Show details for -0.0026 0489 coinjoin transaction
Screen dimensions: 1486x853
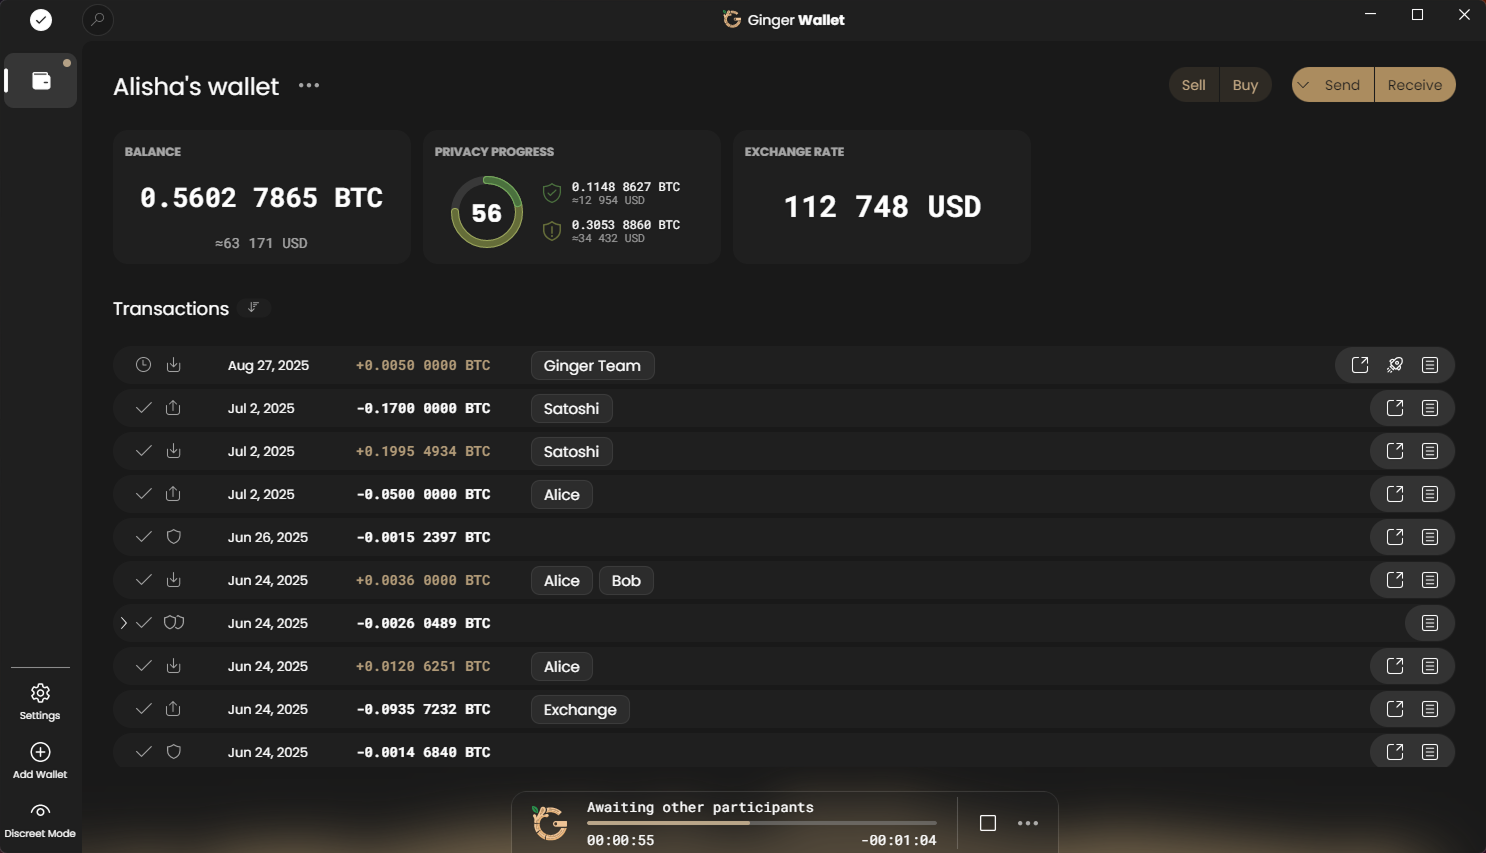click(1430, 623)
